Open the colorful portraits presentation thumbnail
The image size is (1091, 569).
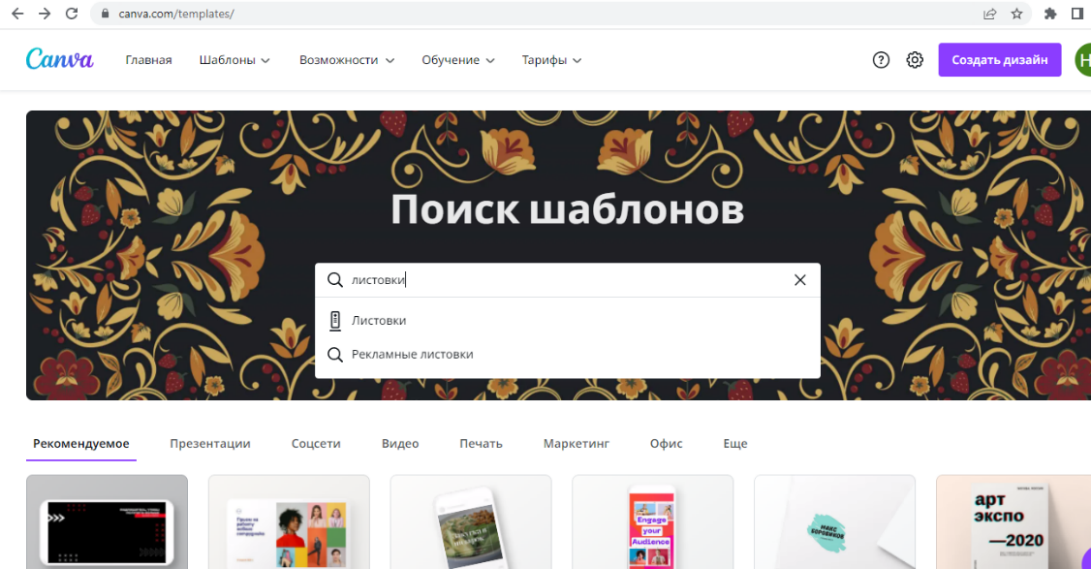click(x=289, y=522)
